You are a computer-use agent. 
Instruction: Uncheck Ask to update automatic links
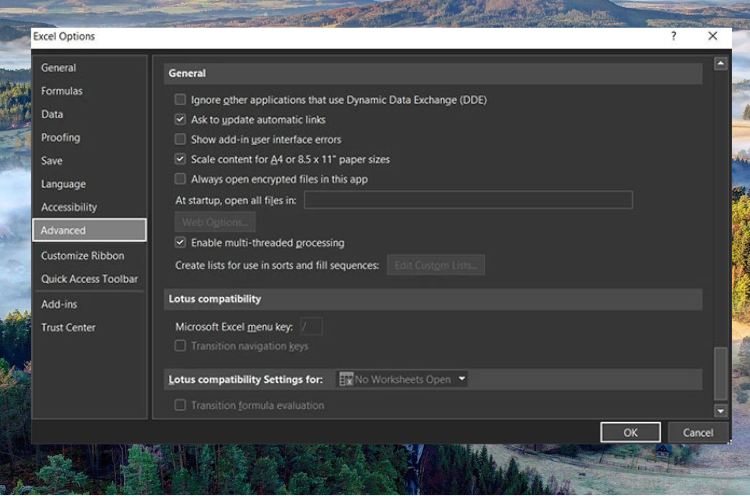tap(180, 119)
